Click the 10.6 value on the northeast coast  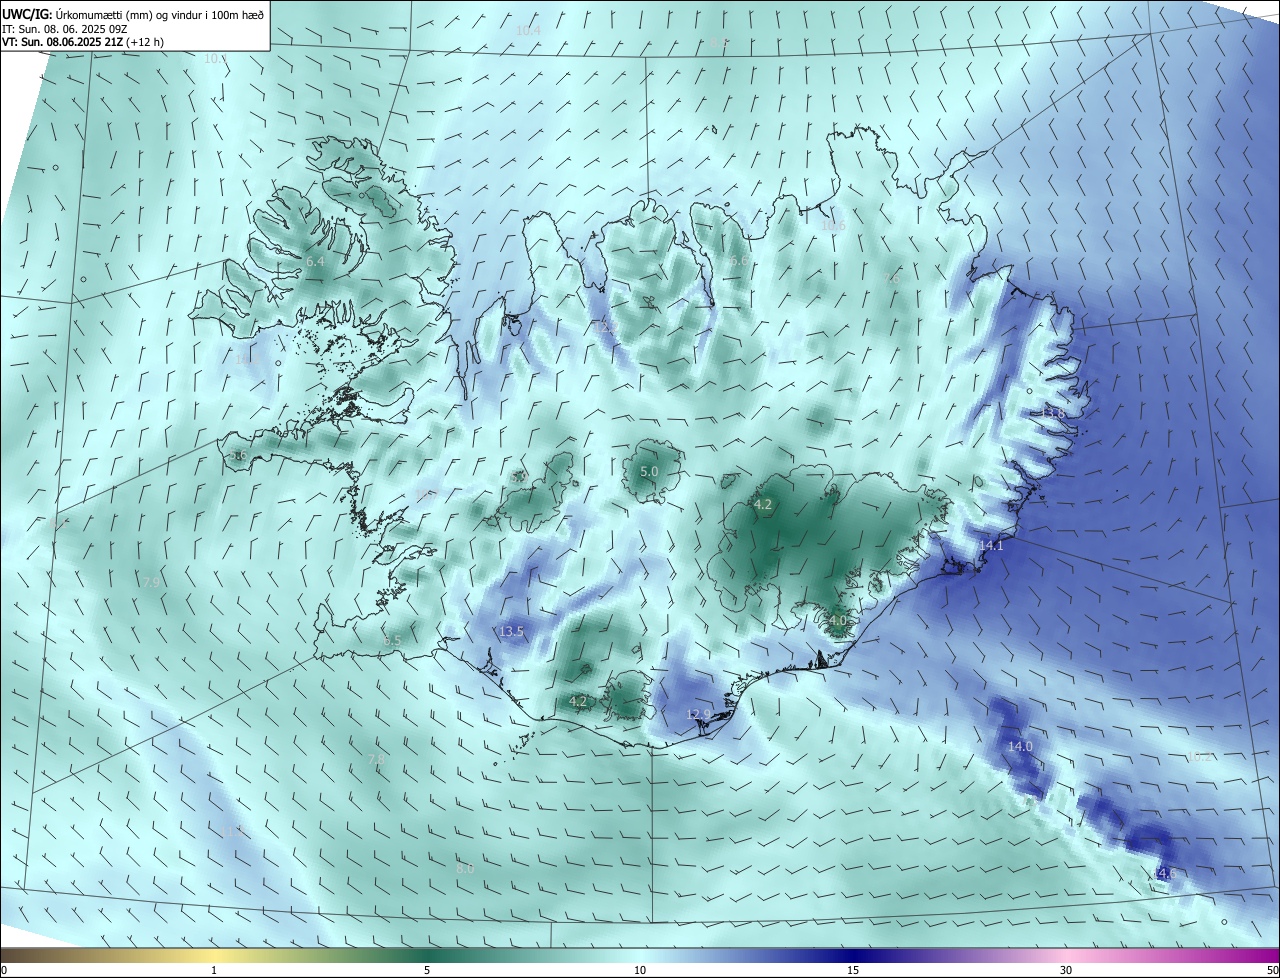pos(833,226)
